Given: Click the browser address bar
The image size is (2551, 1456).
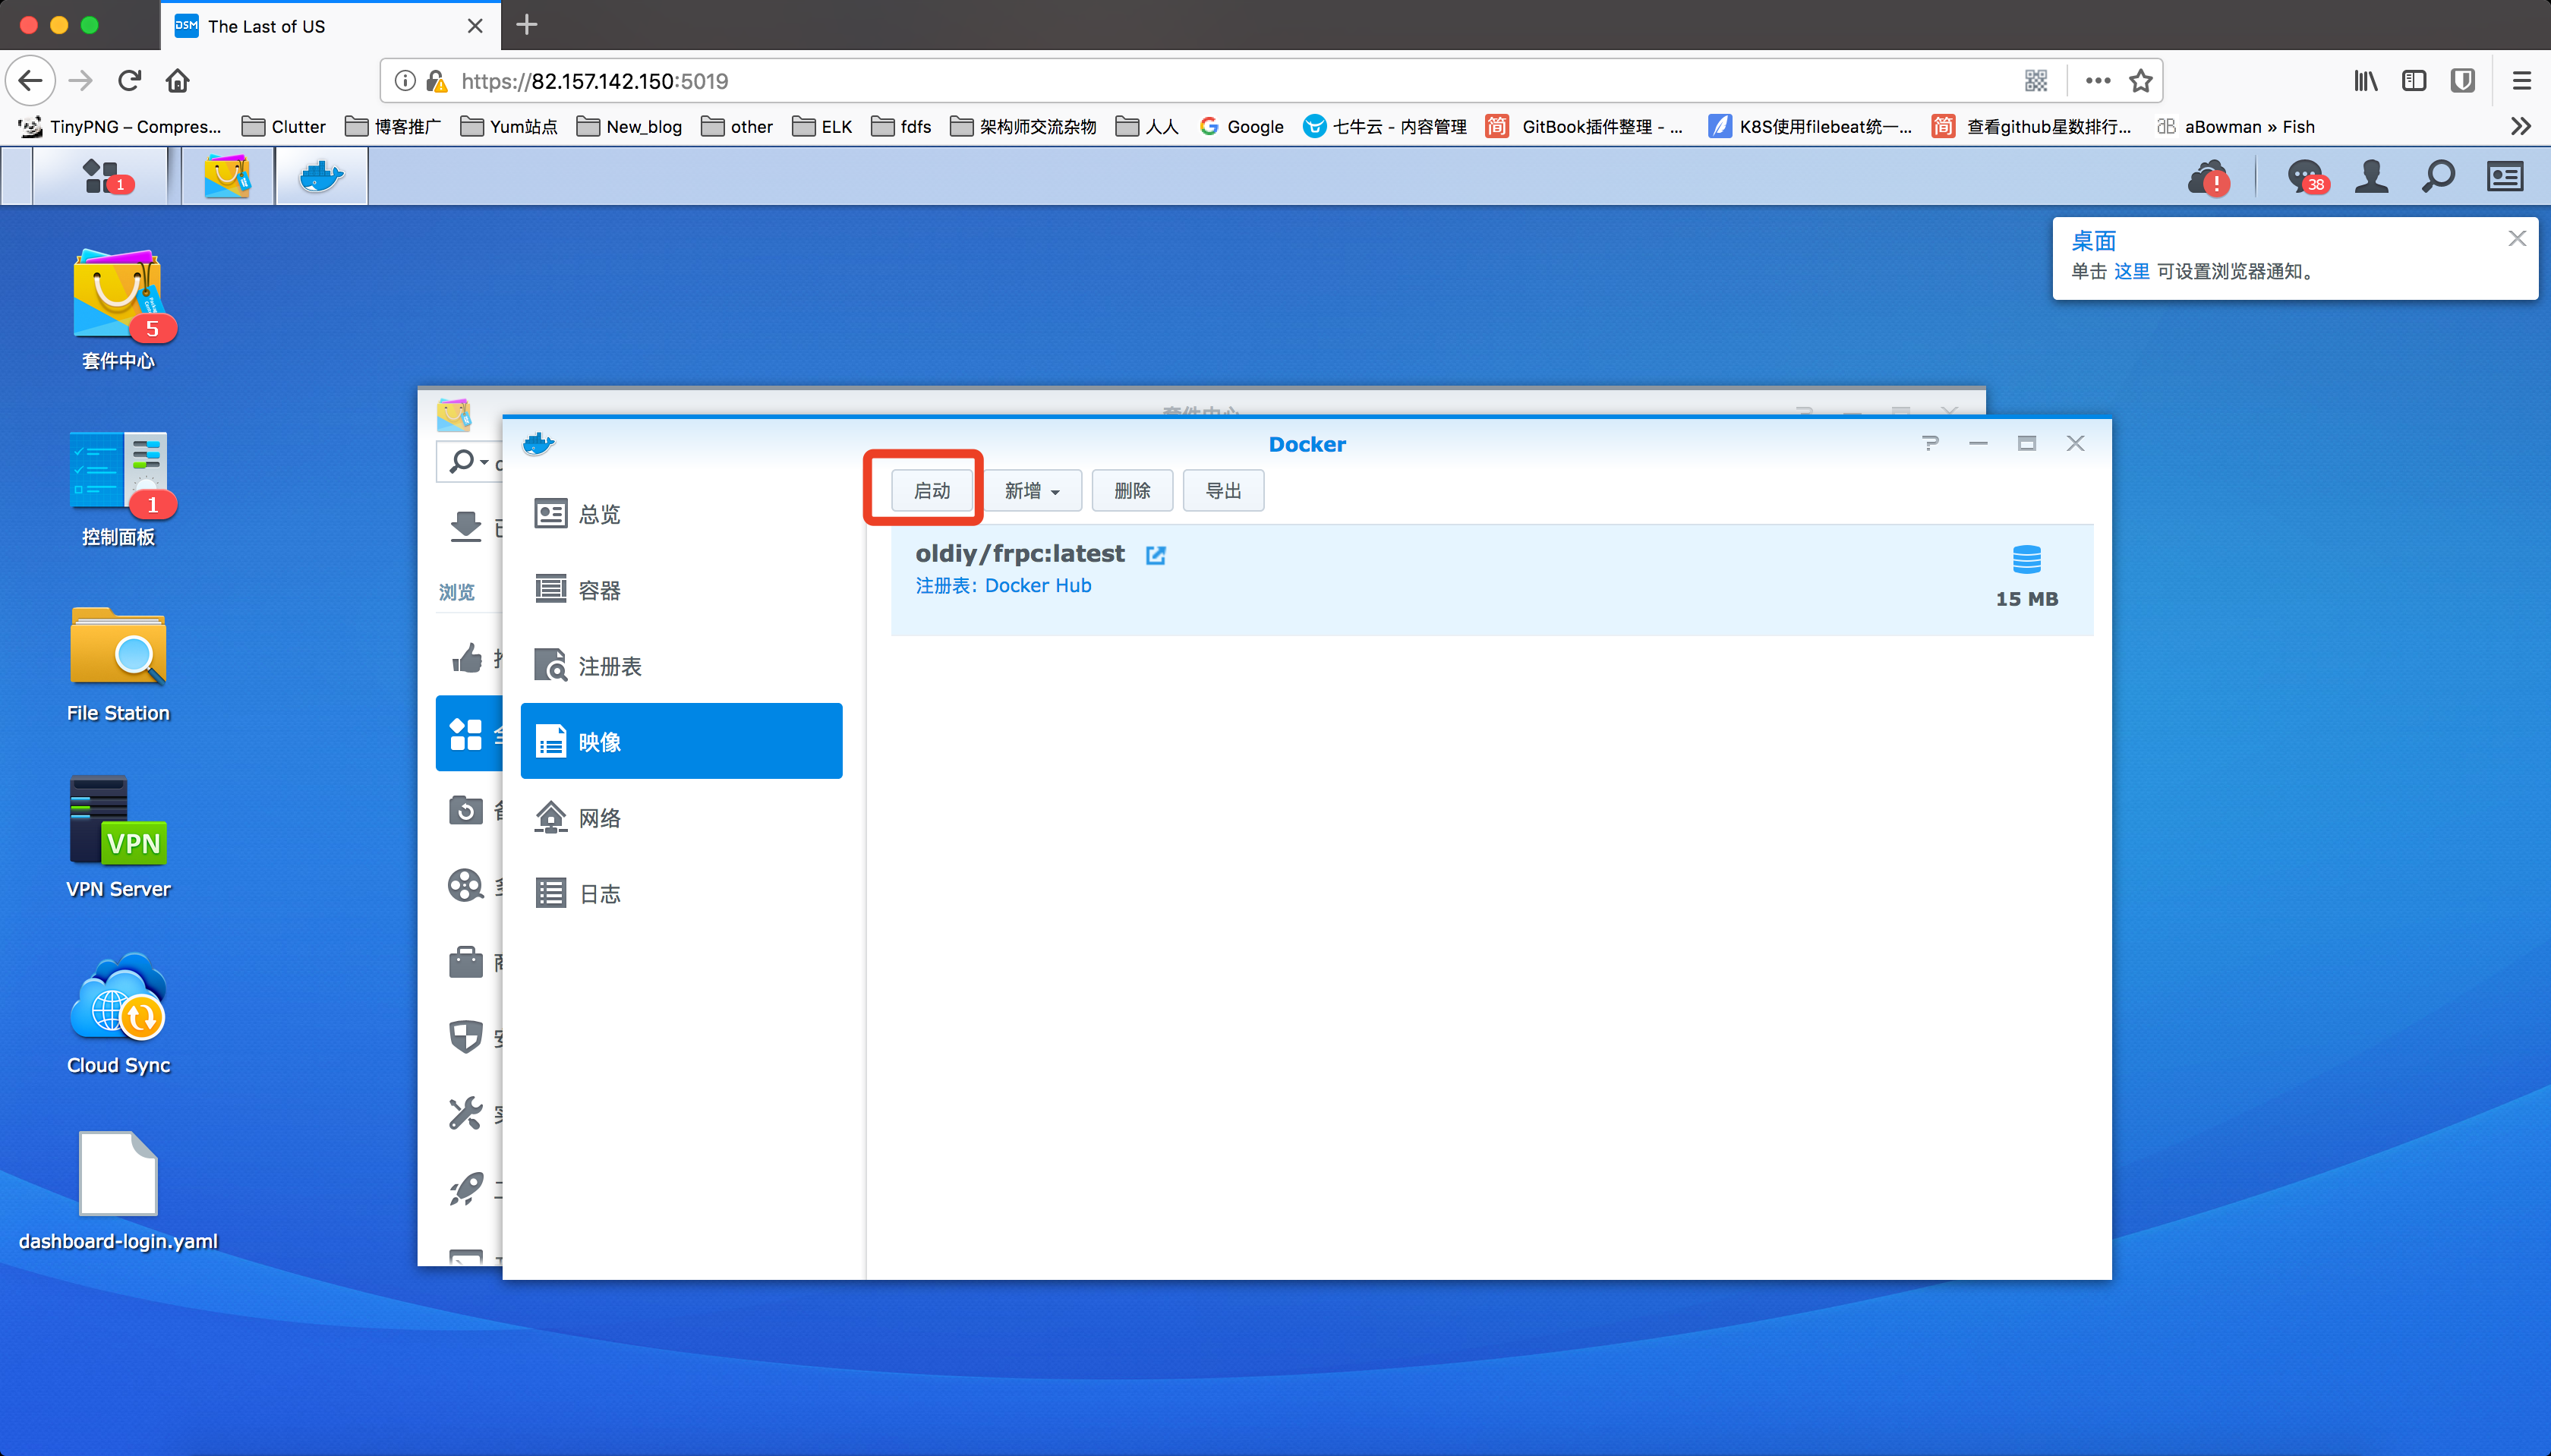Looking at the screenshot, I should click(x=1200, y=81).
